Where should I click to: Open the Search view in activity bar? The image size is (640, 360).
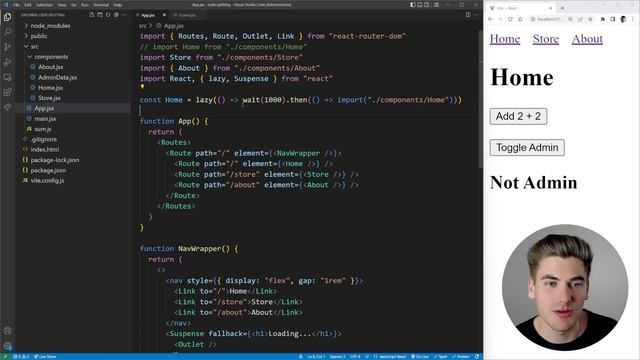(x=7, y=32)
